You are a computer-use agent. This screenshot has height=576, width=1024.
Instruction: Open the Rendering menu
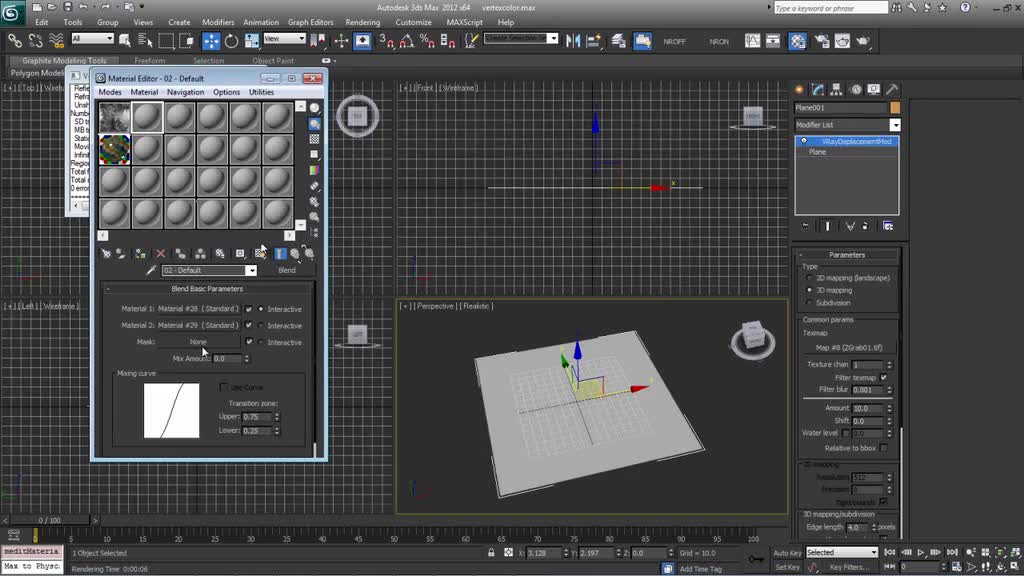[x=363, y=22]
